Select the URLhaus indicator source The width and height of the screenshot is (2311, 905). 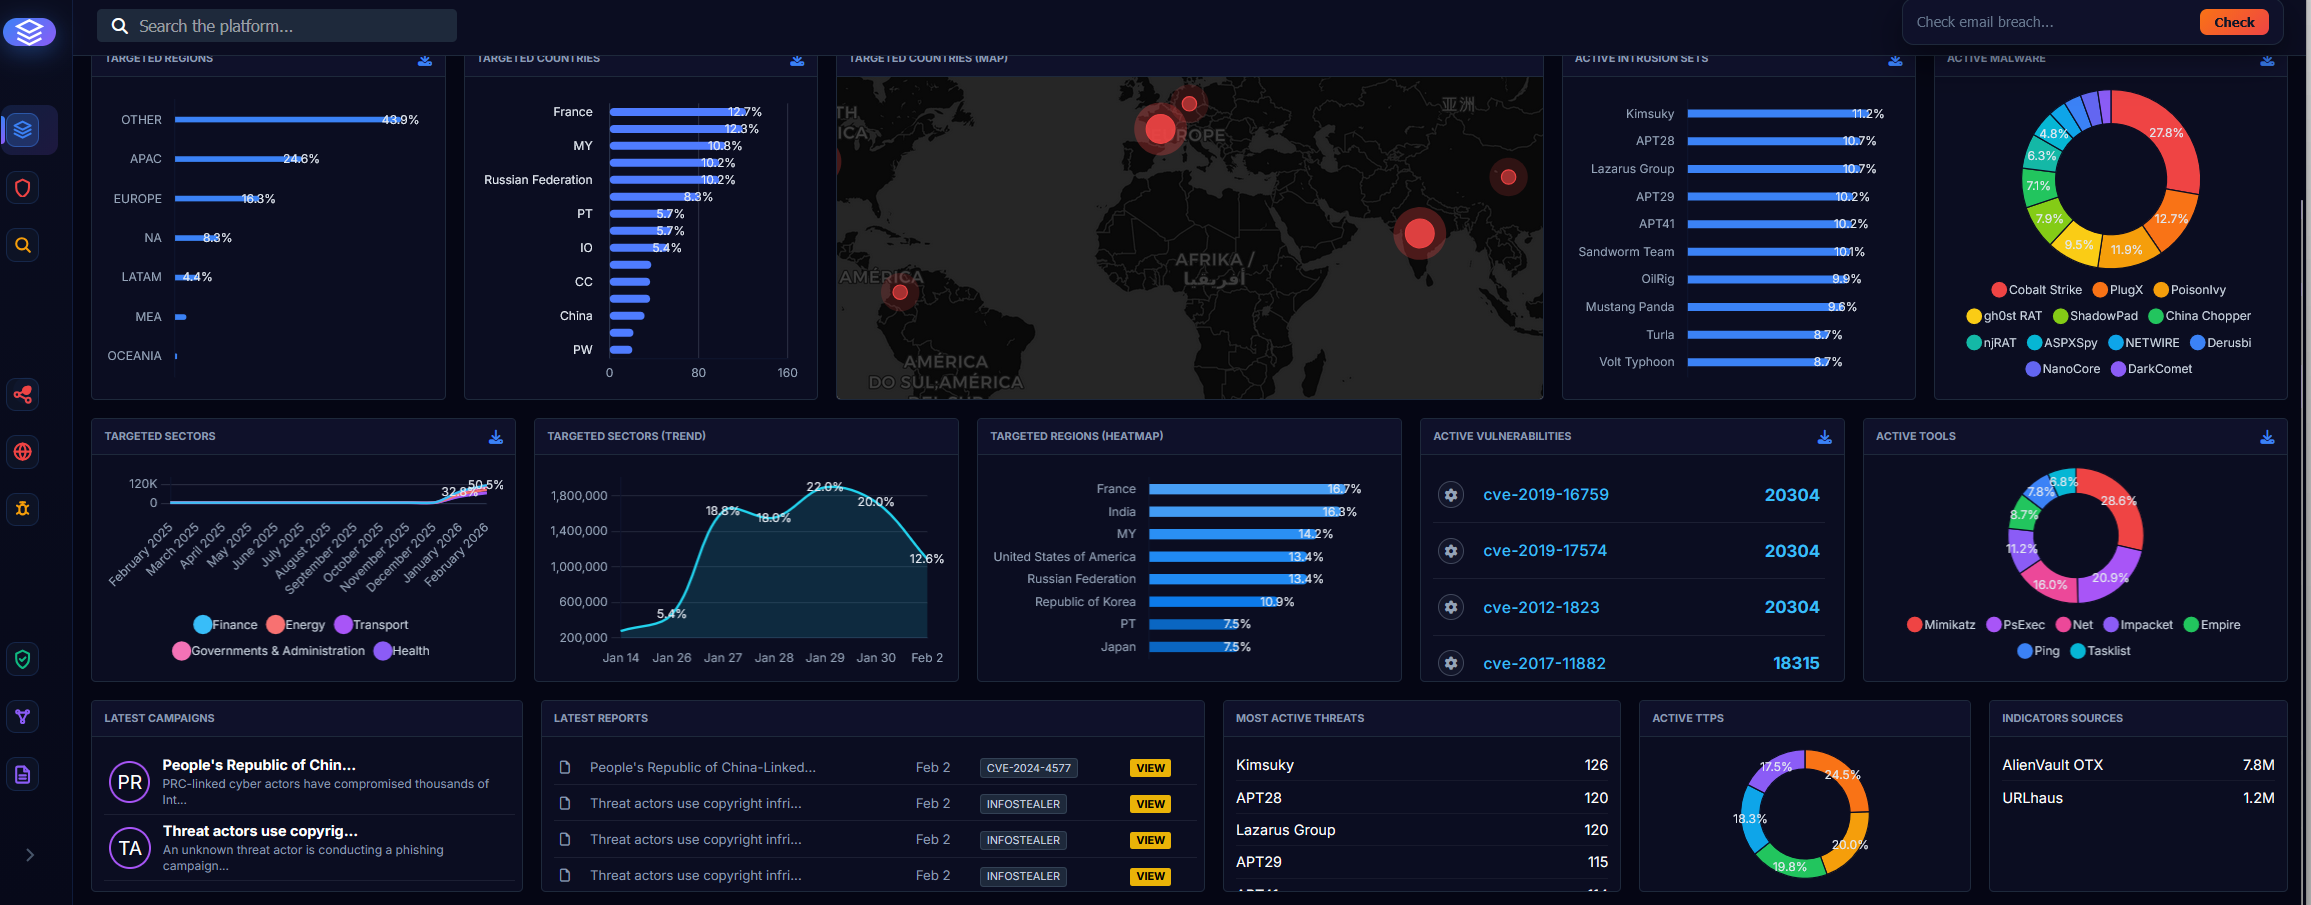(2138, 798)
